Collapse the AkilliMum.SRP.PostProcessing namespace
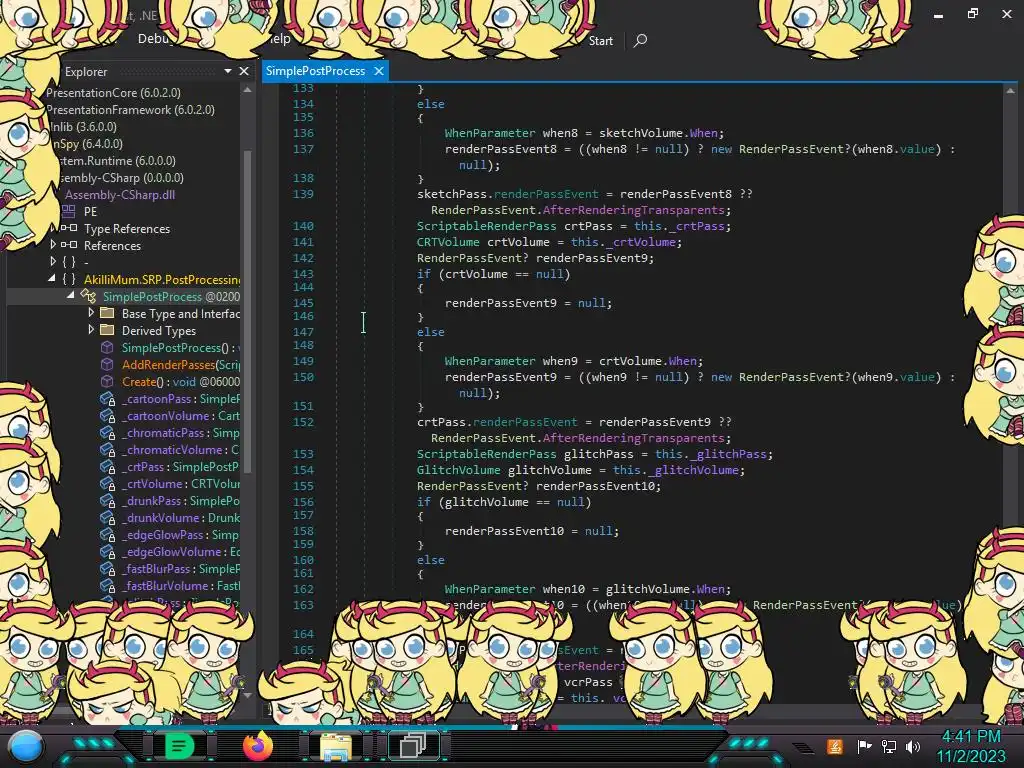 click(x=52, y=278)
